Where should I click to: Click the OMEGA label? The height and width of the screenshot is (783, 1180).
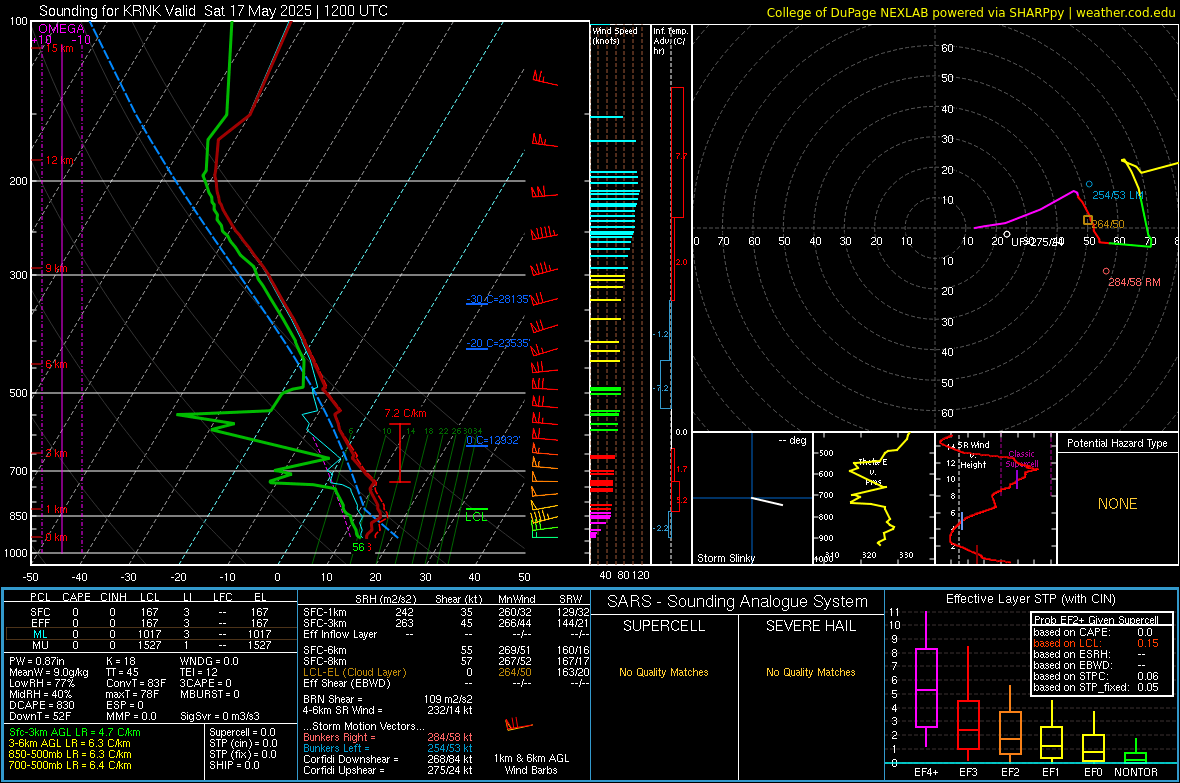(62, 29)
